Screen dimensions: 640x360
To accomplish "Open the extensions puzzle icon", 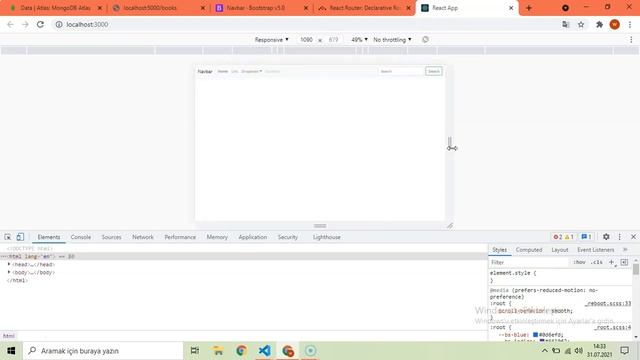I will tap(599, 24).
